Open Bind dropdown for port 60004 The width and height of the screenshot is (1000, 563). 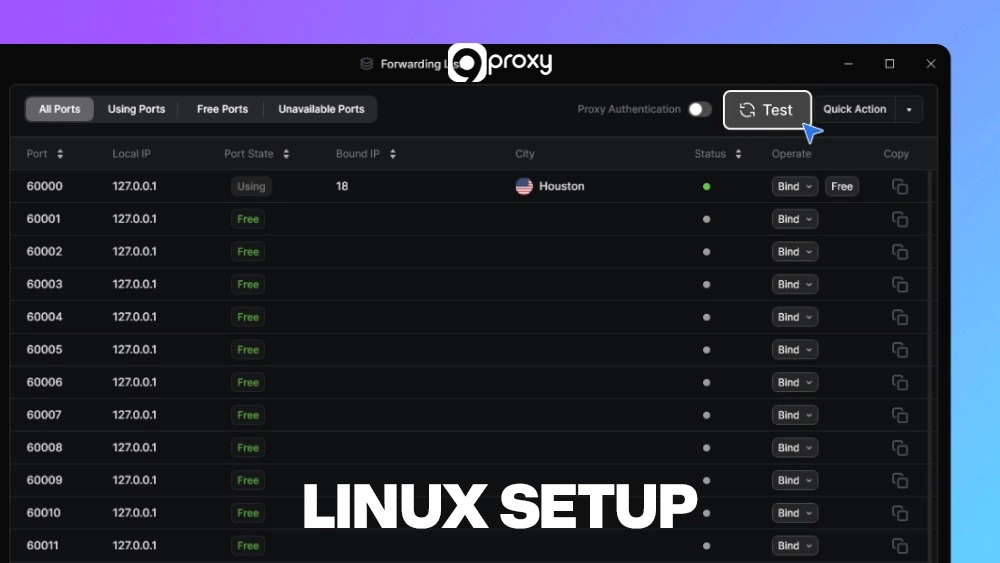coord(795,317)
